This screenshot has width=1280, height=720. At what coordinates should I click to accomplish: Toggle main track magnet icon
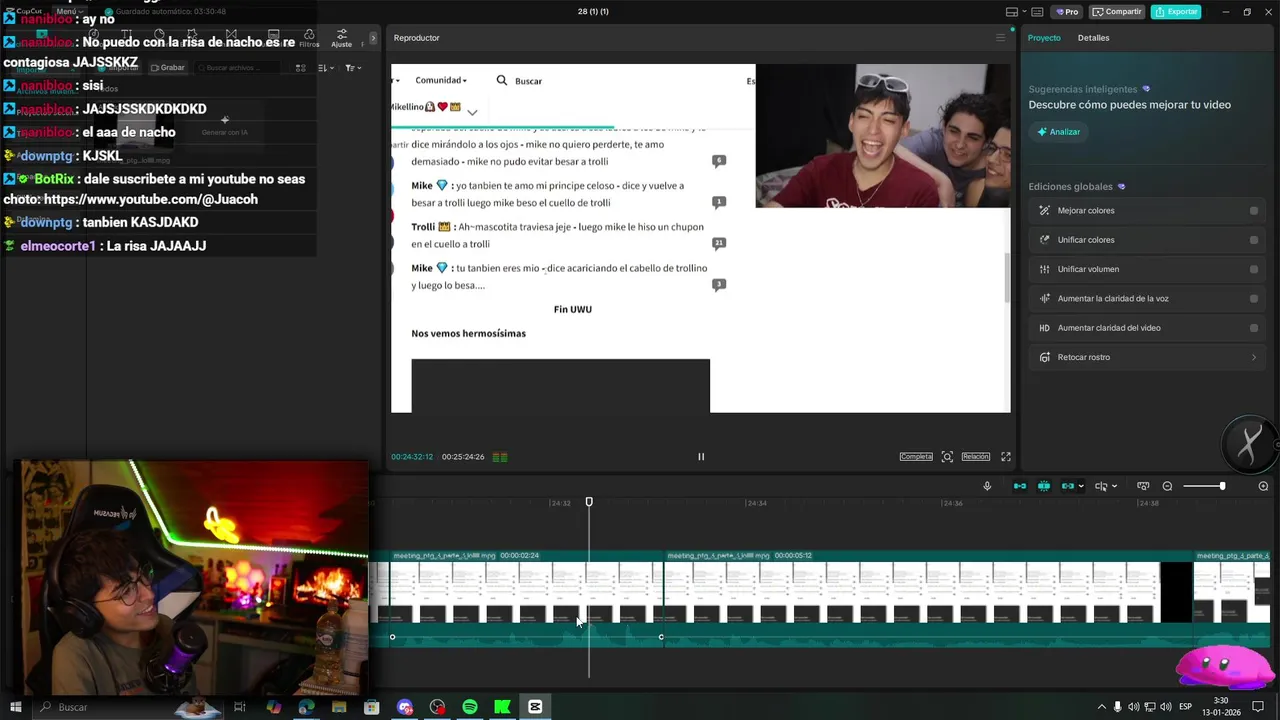tap(1020, 486)
